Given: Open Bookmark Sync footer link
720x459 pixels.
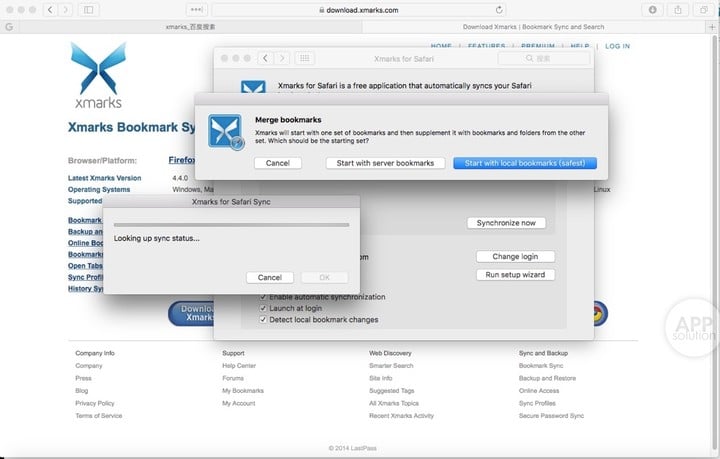Looking at the screenshot, I should [x=541, y=366].
